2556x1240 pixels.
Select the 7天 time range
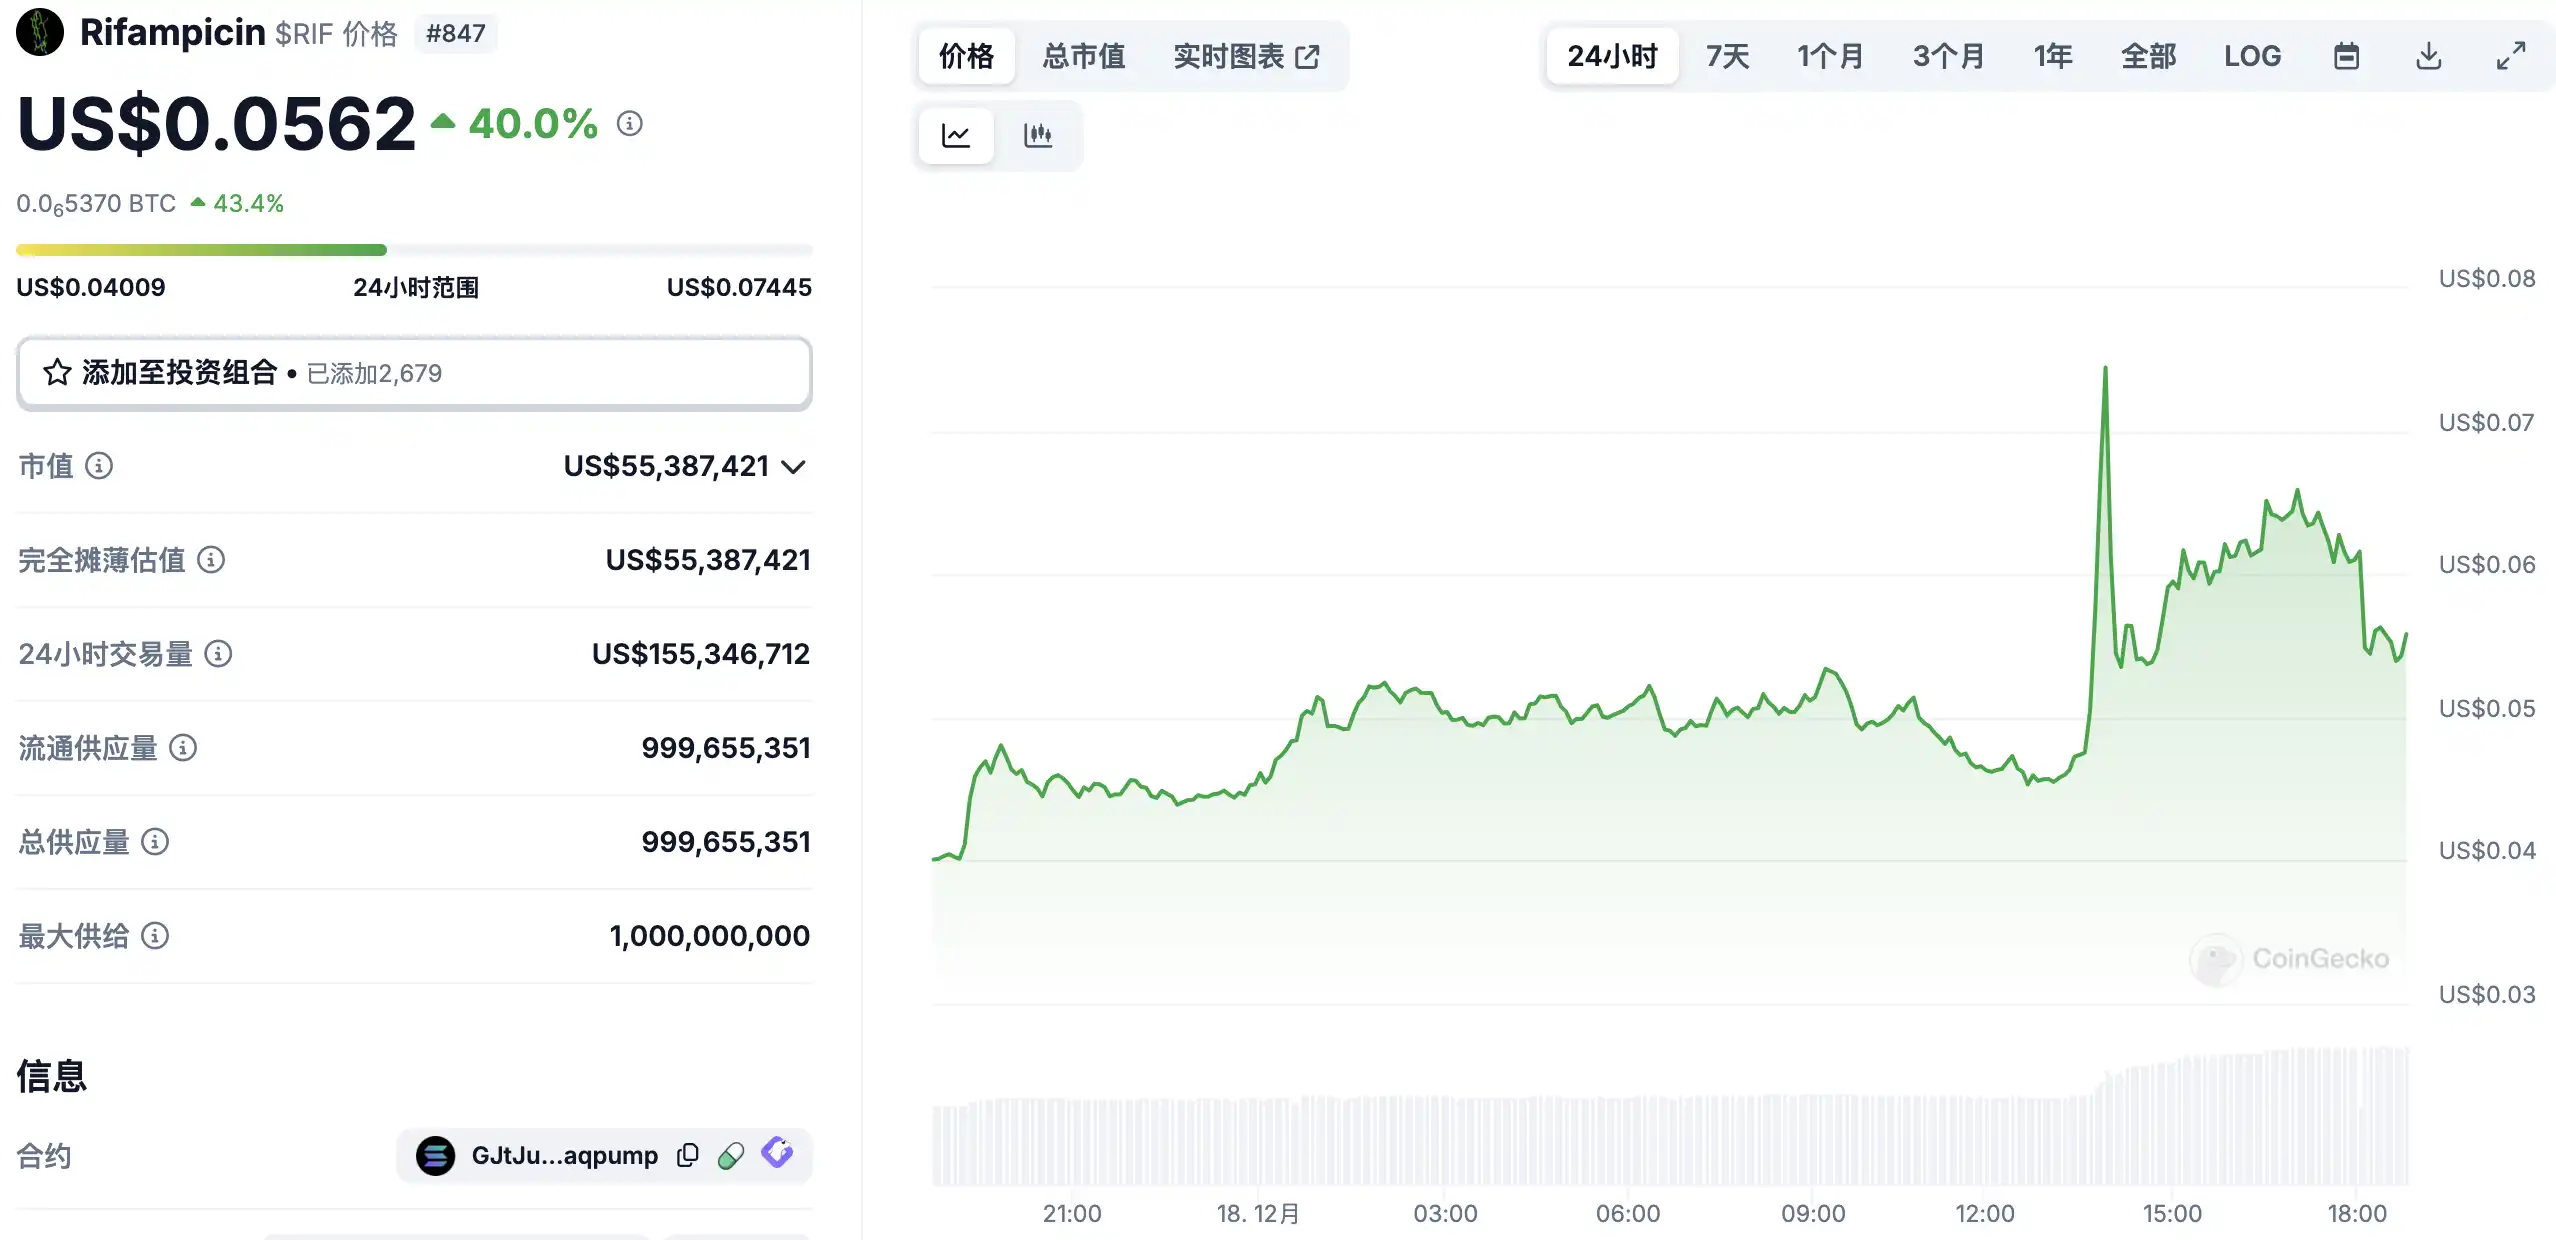point(1727,56)
